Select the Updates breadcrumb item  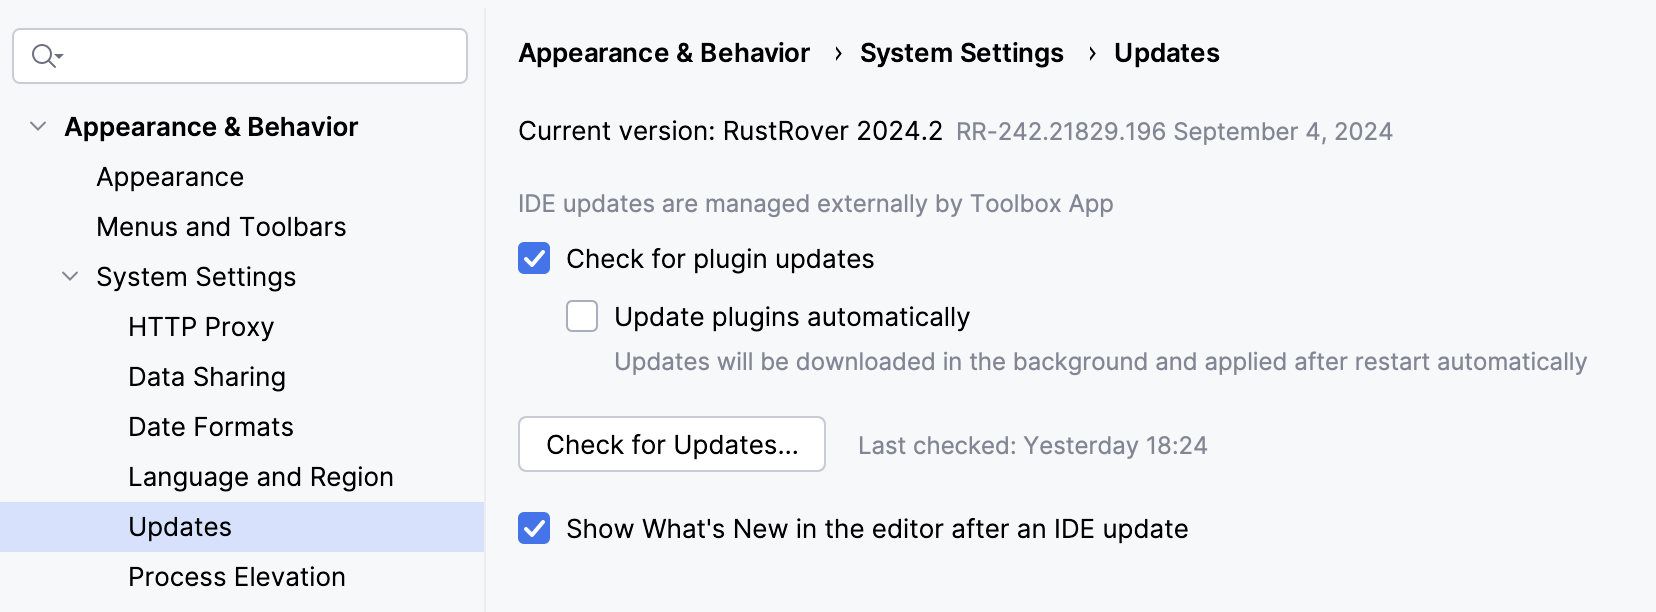(1166, 52)
